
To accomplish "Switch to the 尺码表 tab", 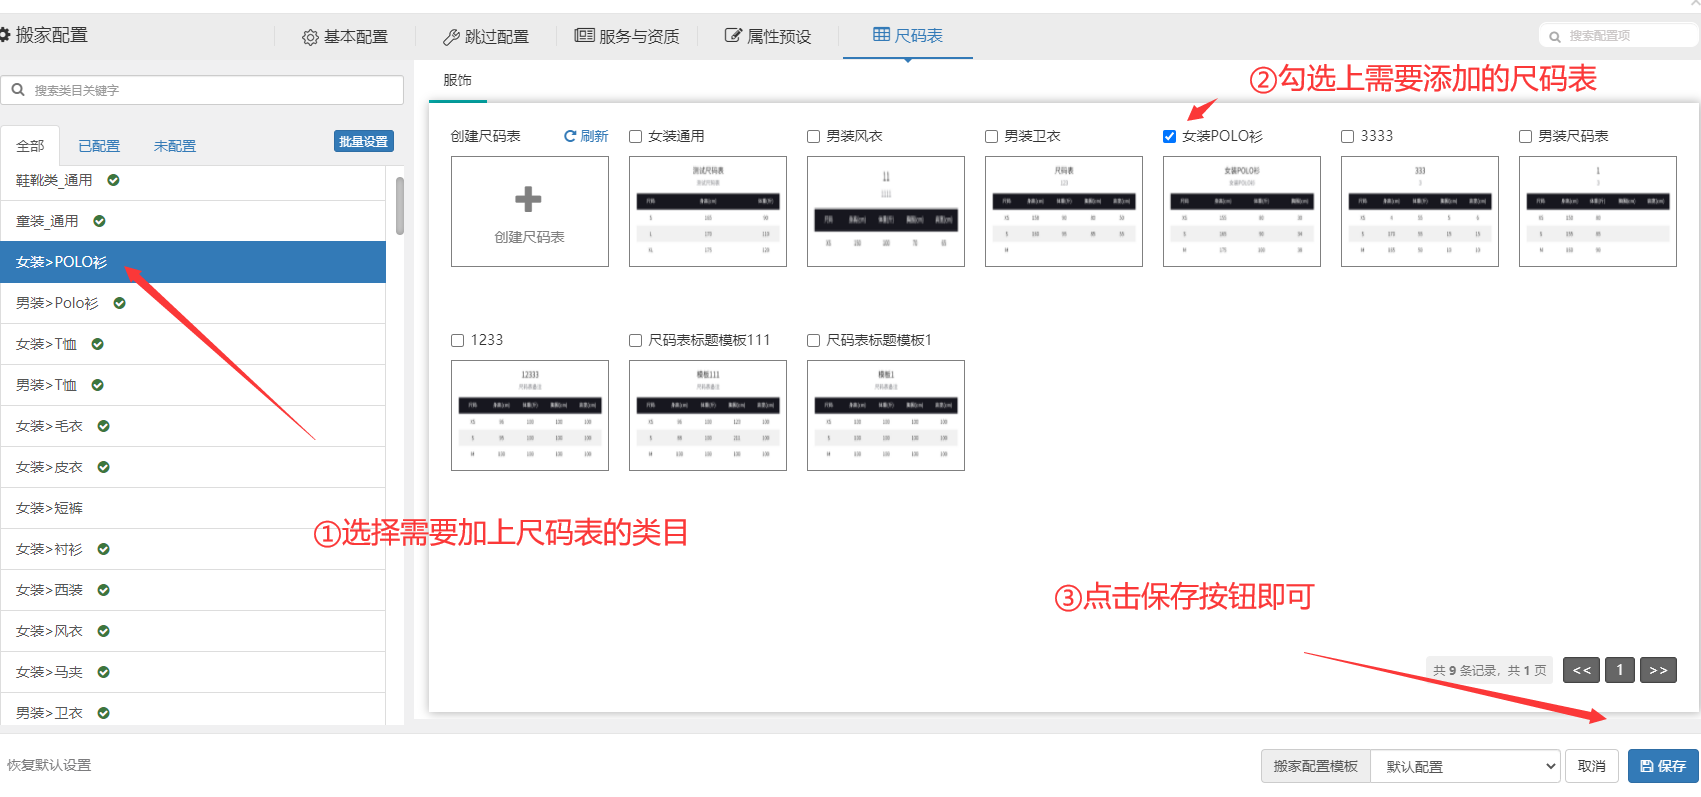I will 907,36.
